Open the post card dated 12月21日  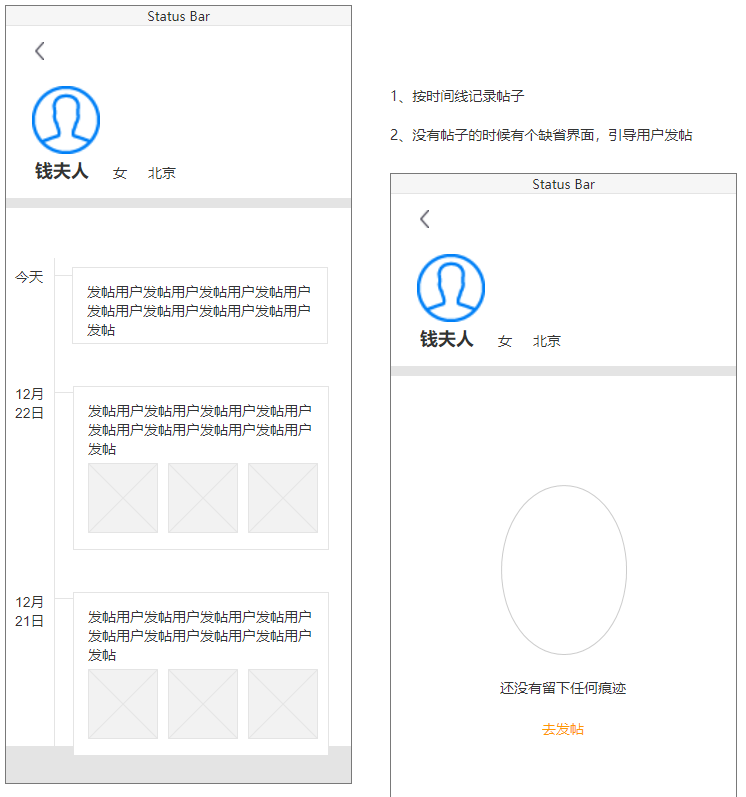[x=201, y=673]
